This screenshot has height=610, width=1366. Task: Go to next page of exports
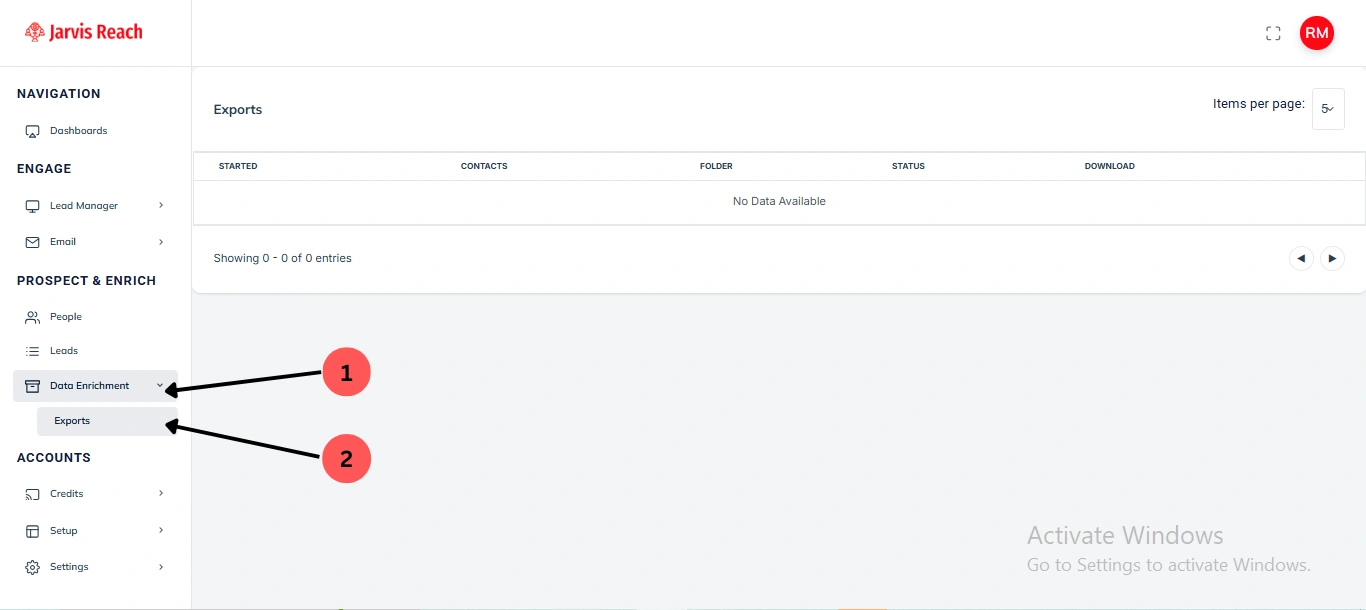(1332, 258)
